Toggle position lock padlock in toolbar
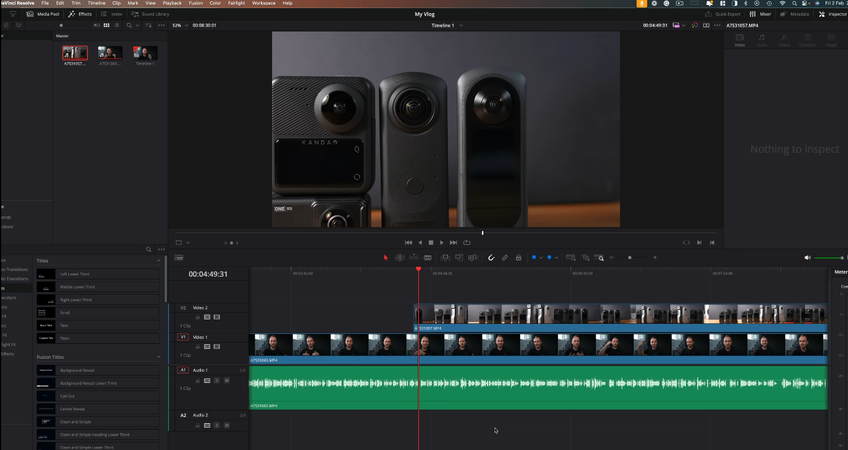 pyautogui.click(x=519, y=258)
